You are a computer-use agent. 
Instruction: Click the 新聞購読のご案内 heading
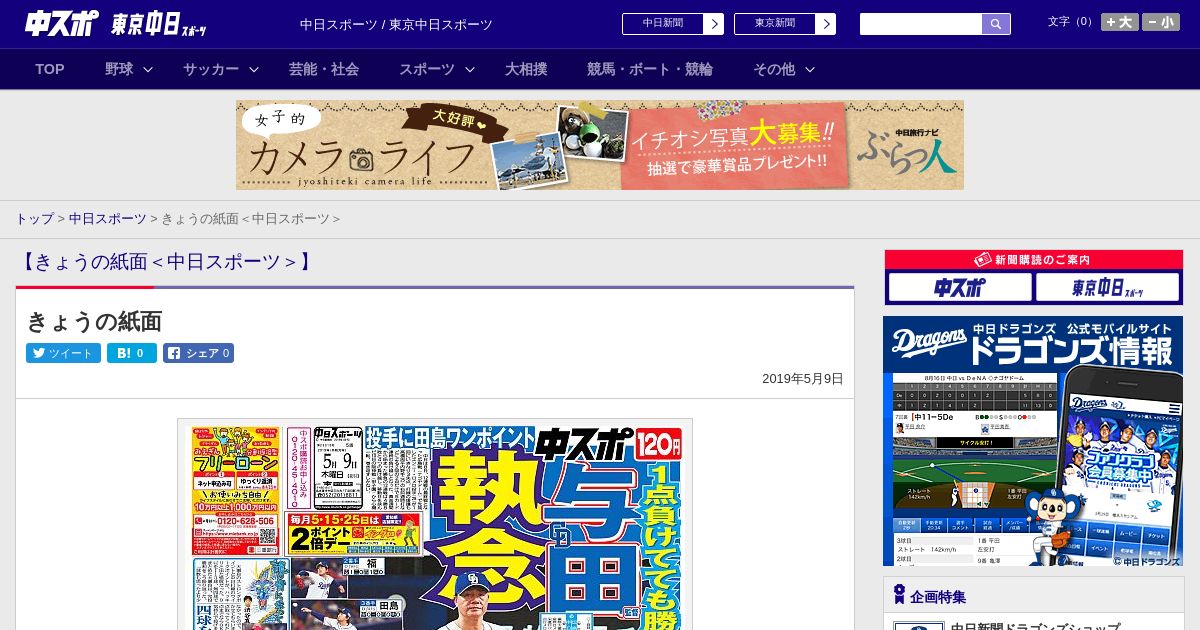pos(1034,260)
